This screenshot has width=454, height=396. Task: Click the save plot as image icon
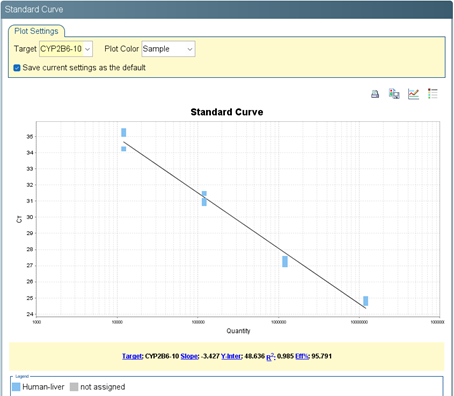pyautogui.click(x=394, y=94)
